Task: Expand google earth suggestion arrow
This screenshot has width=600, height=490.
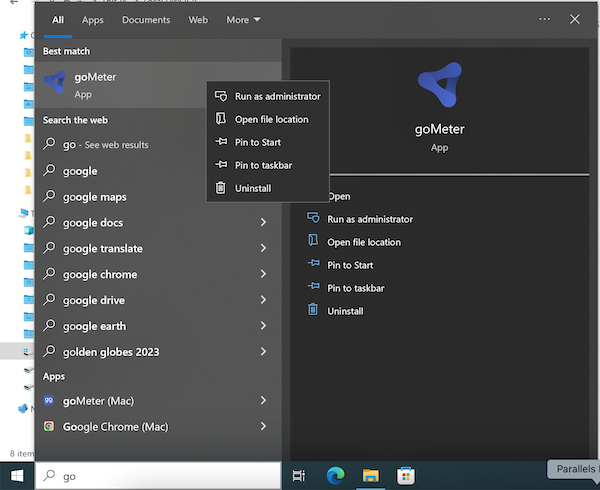Action: point(263,326)
